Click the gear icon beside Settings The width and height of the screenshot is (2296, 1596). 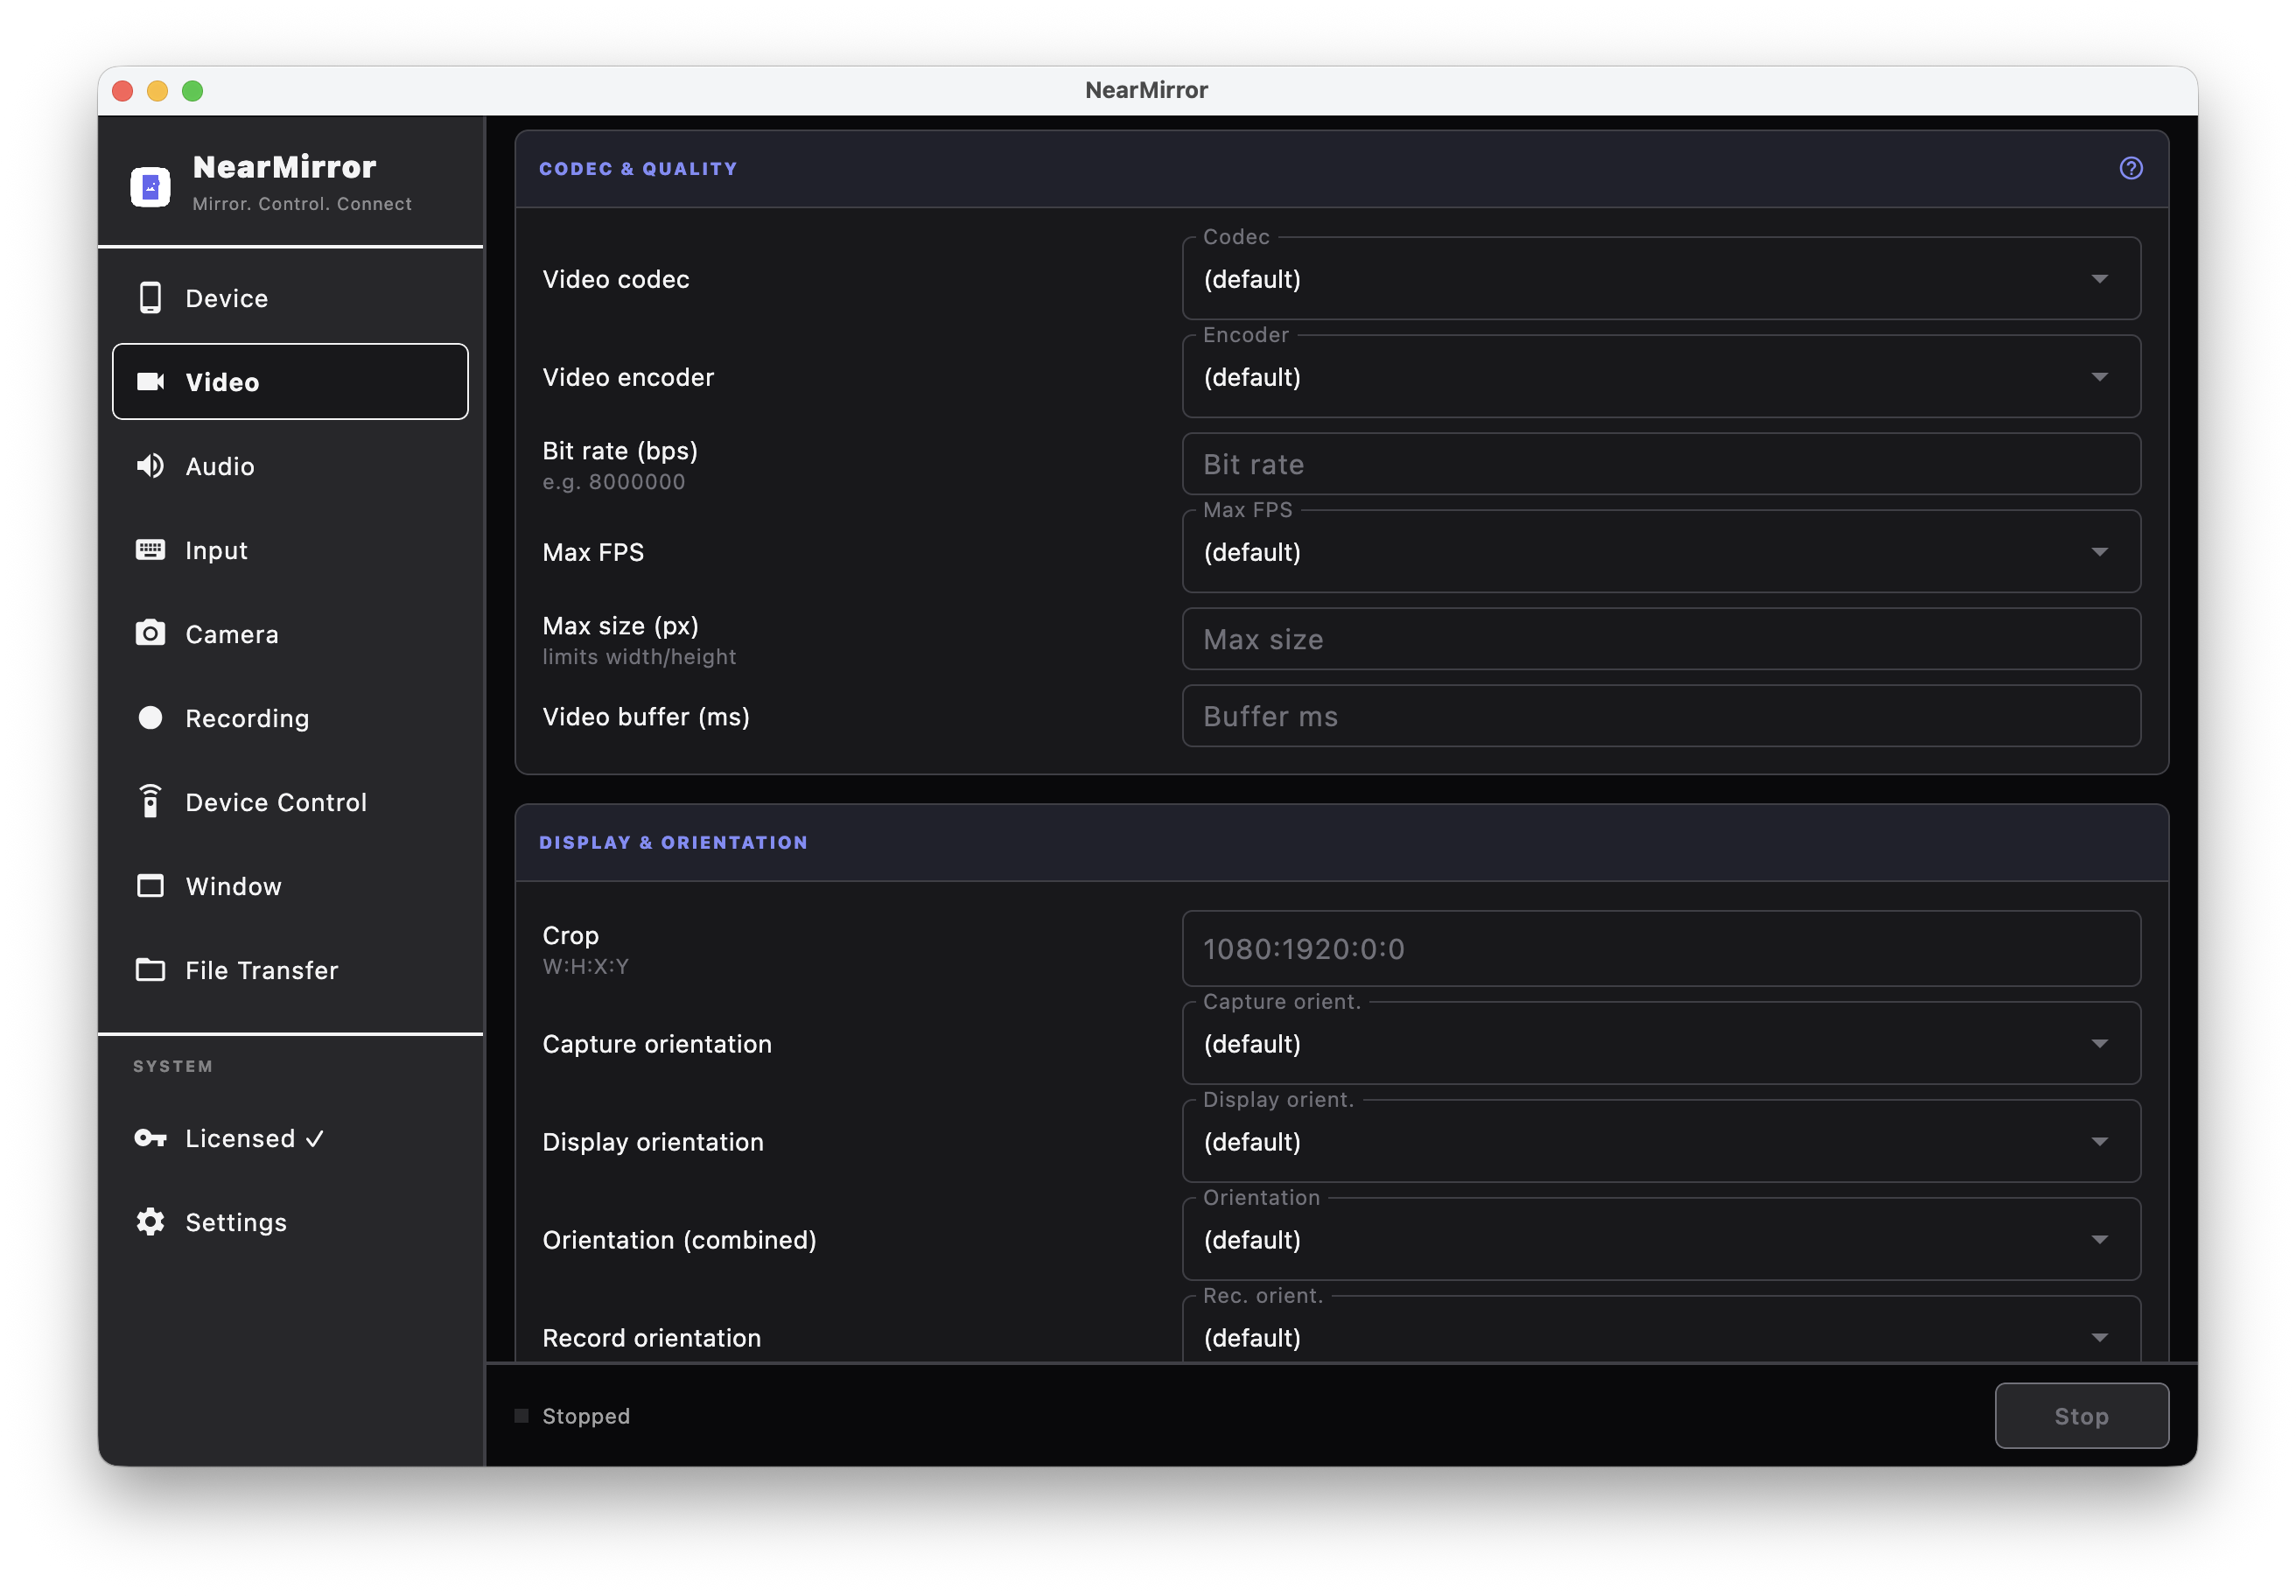(x=150, y=1221)
